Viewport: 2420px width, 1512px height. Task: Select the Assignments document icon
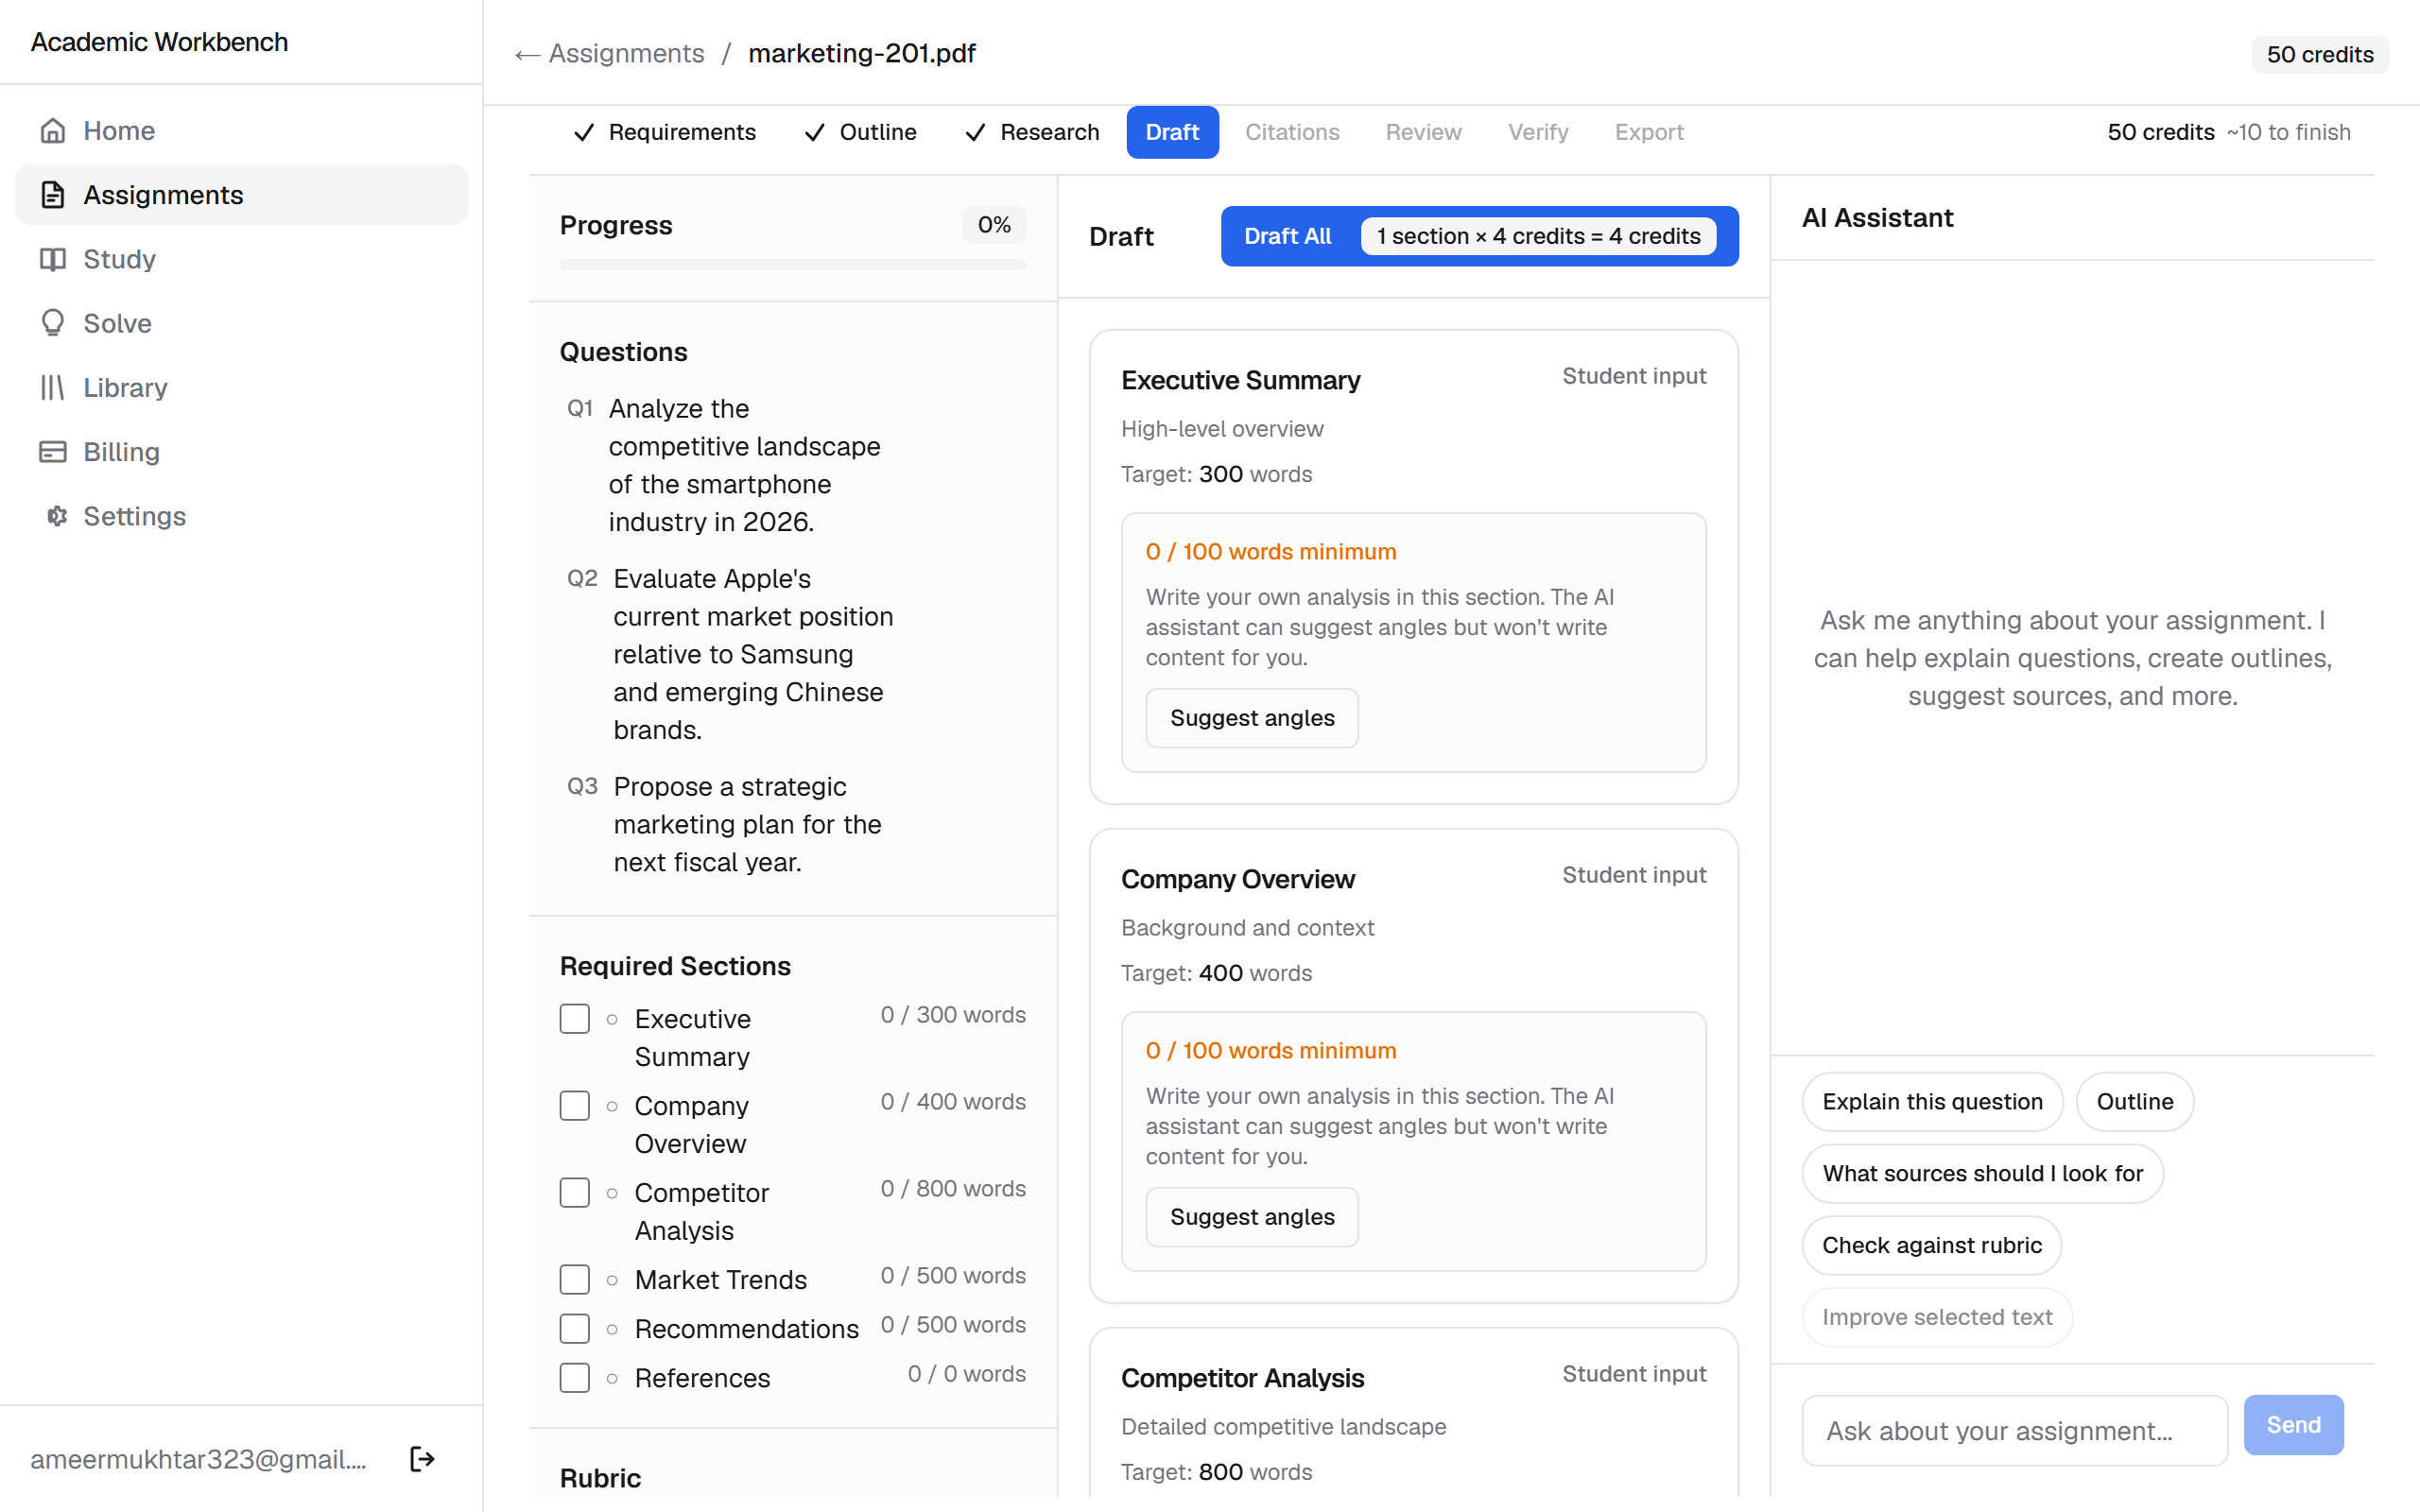52,195
